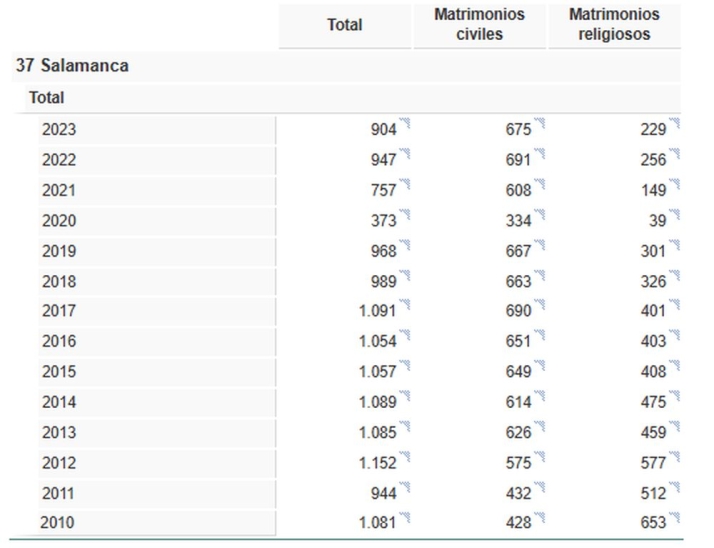
Task: Select the 2021 year row label
Action: click(x=59, y=190)
